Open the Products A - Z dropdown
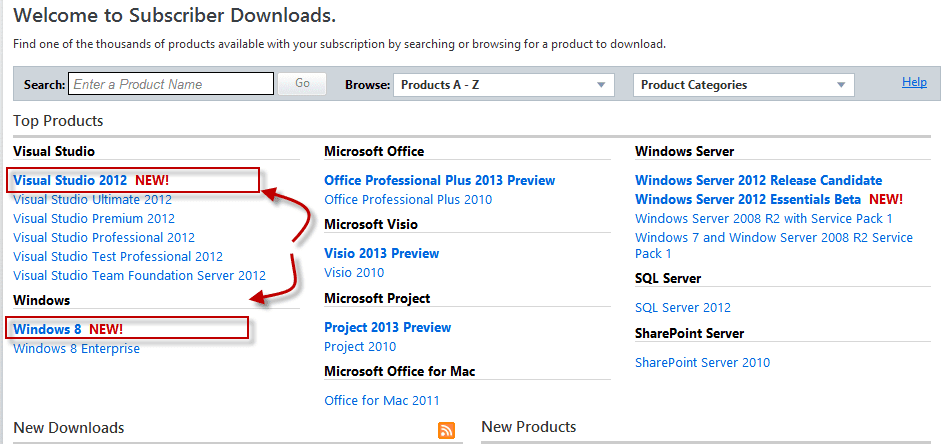 point(503,85)
